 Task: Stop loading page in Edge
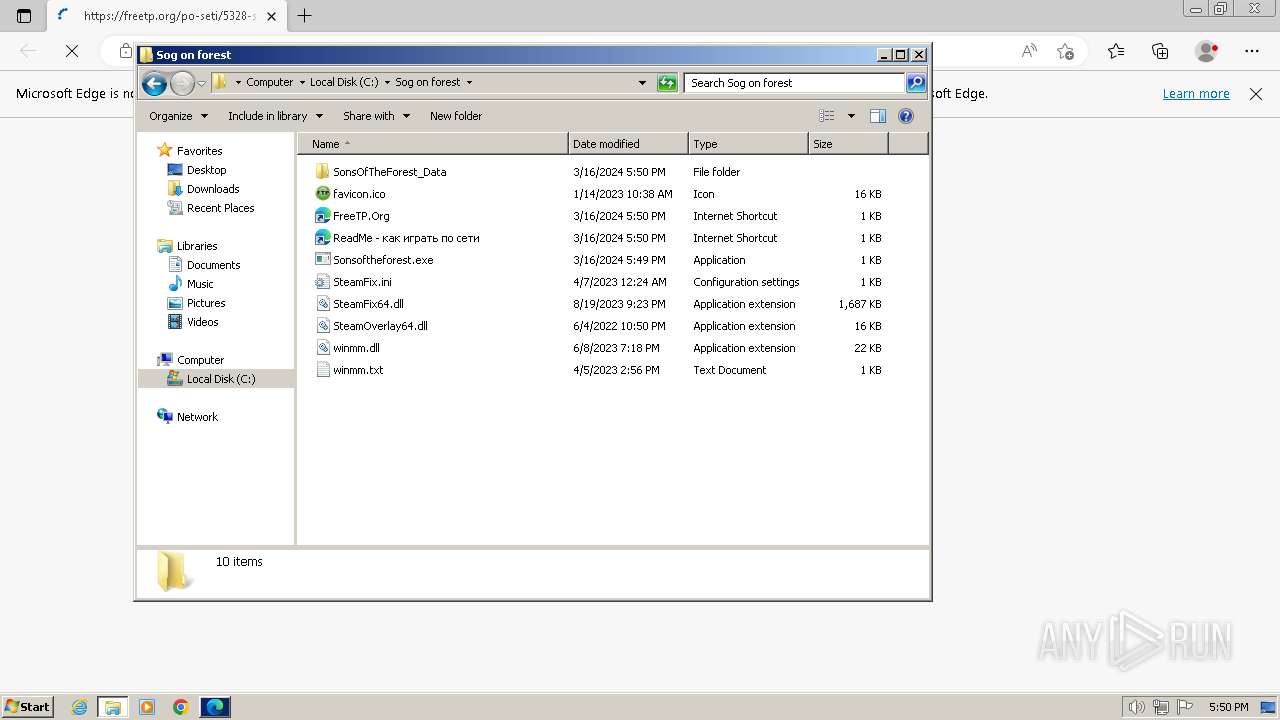(72, 51)
